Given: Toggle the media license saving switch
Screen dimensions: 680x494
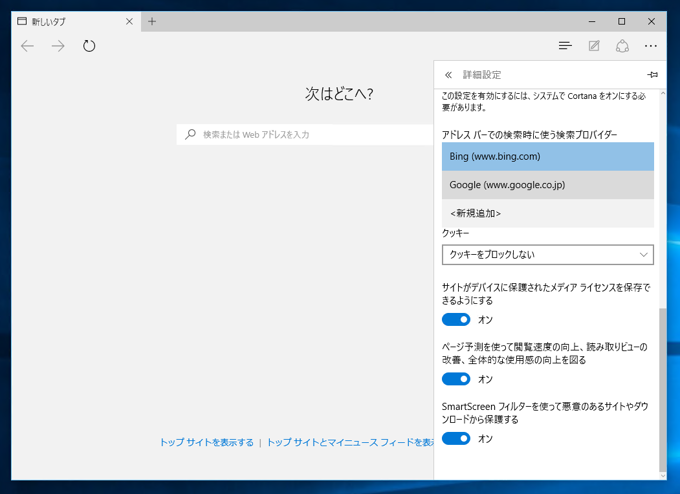Looking at the screenshot, I should coord(456,320).
